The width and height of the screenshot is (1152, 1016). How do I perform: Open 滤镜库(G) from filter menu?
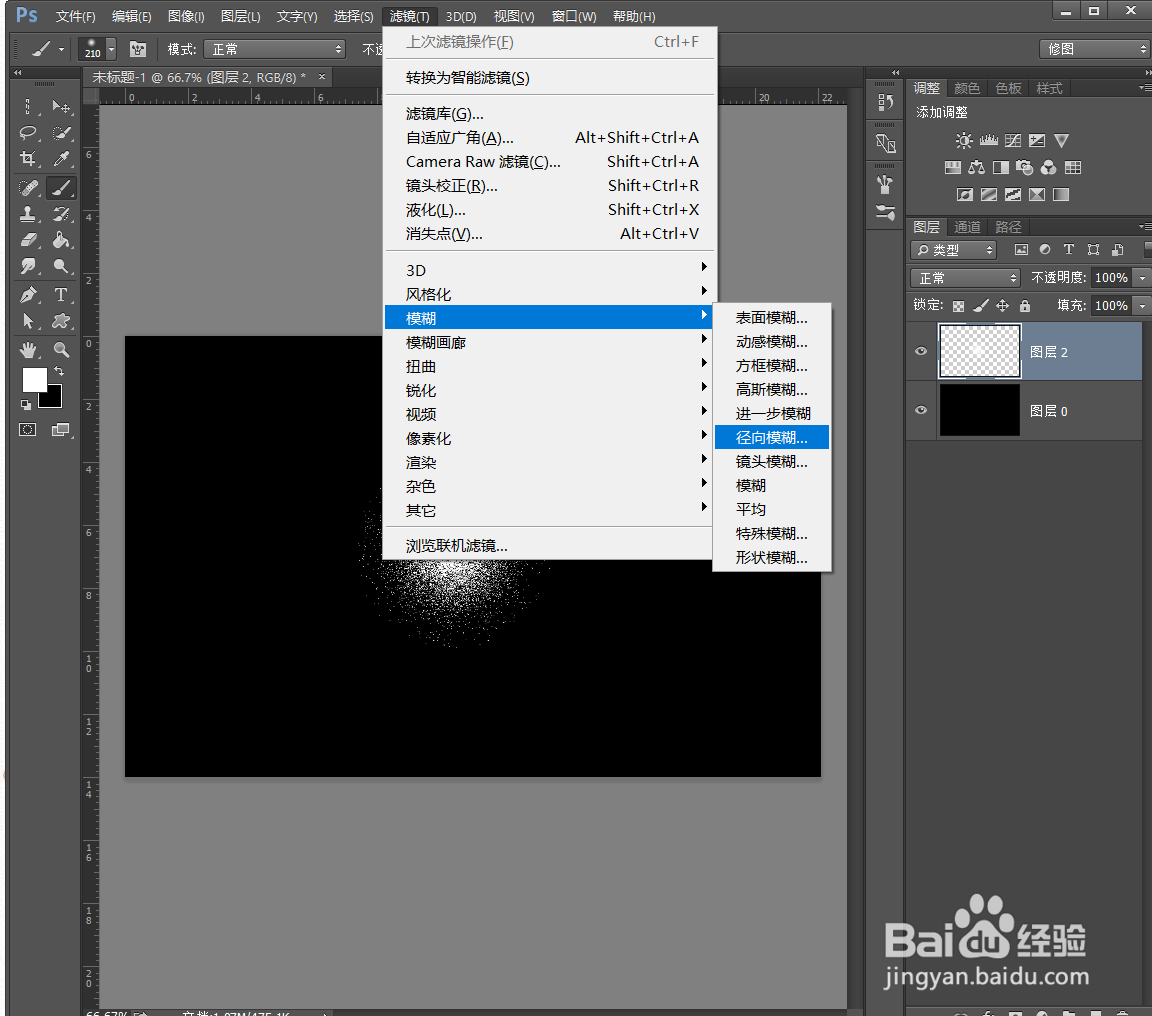pyautogui.click(x=444, y=114)
